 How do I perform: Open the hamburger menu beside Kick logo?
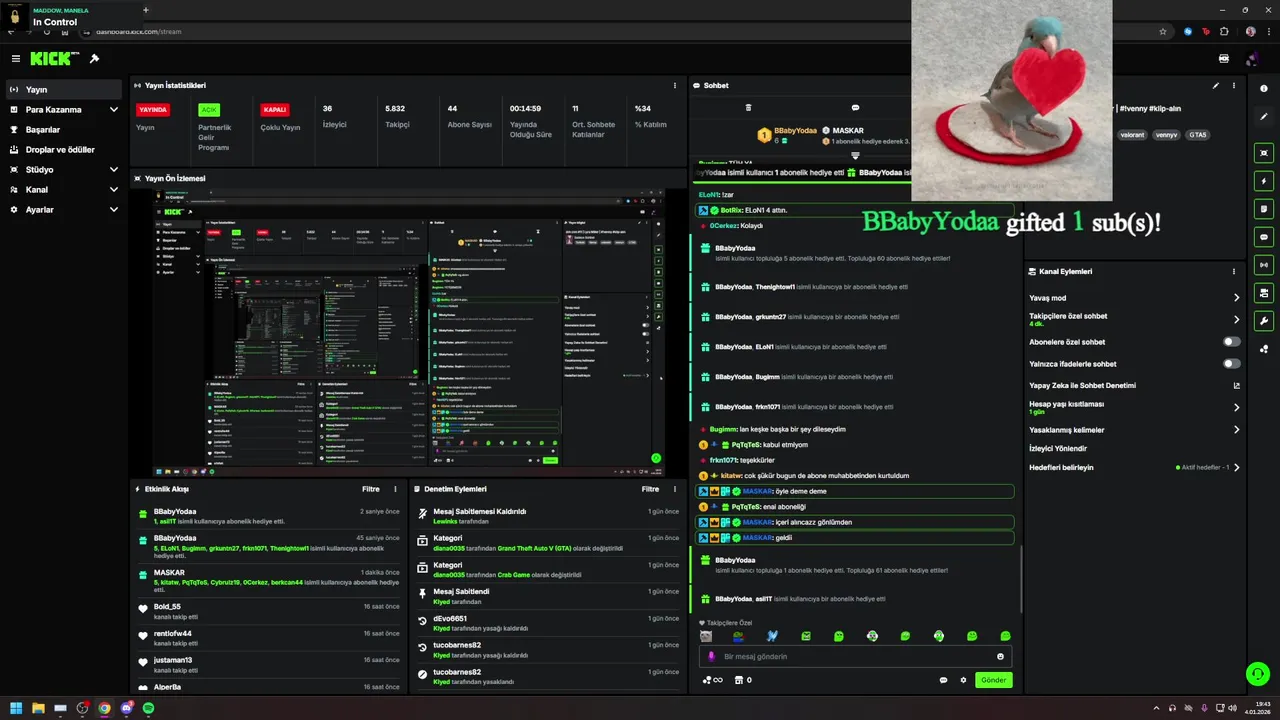coord(15,59)
